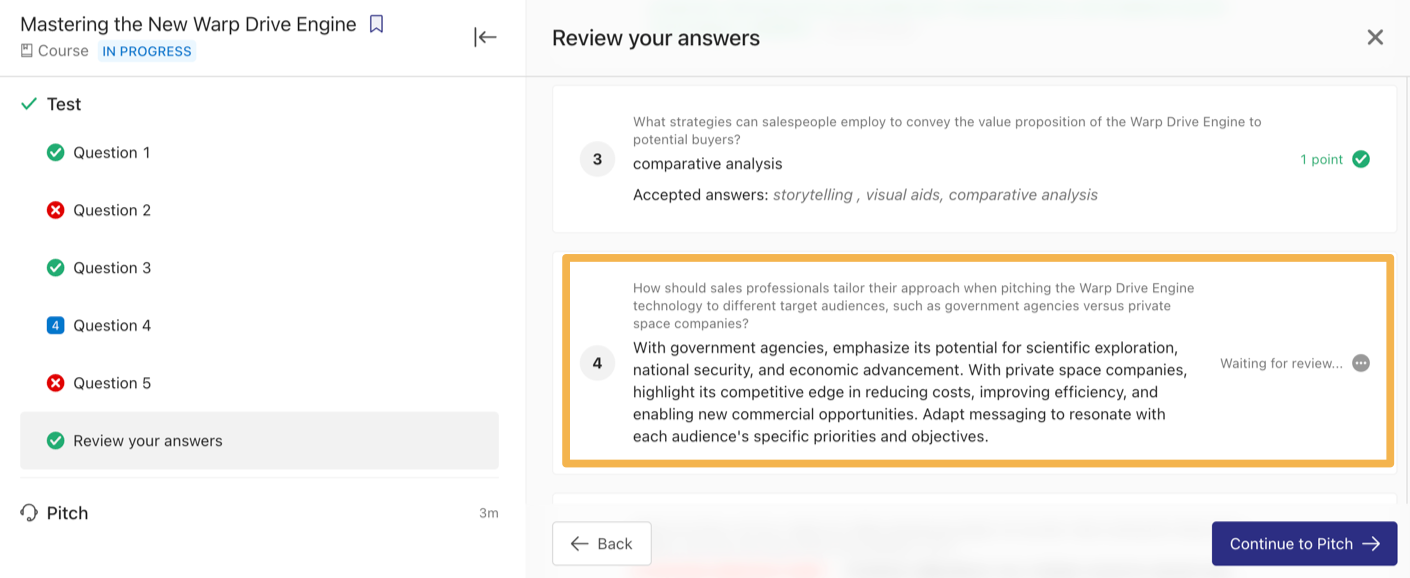The height and width of the screenshot is (578, 1410).
Task: Bookmark the Mastering the New Warp Drive Engine course
Action: (x=376, y=24)
